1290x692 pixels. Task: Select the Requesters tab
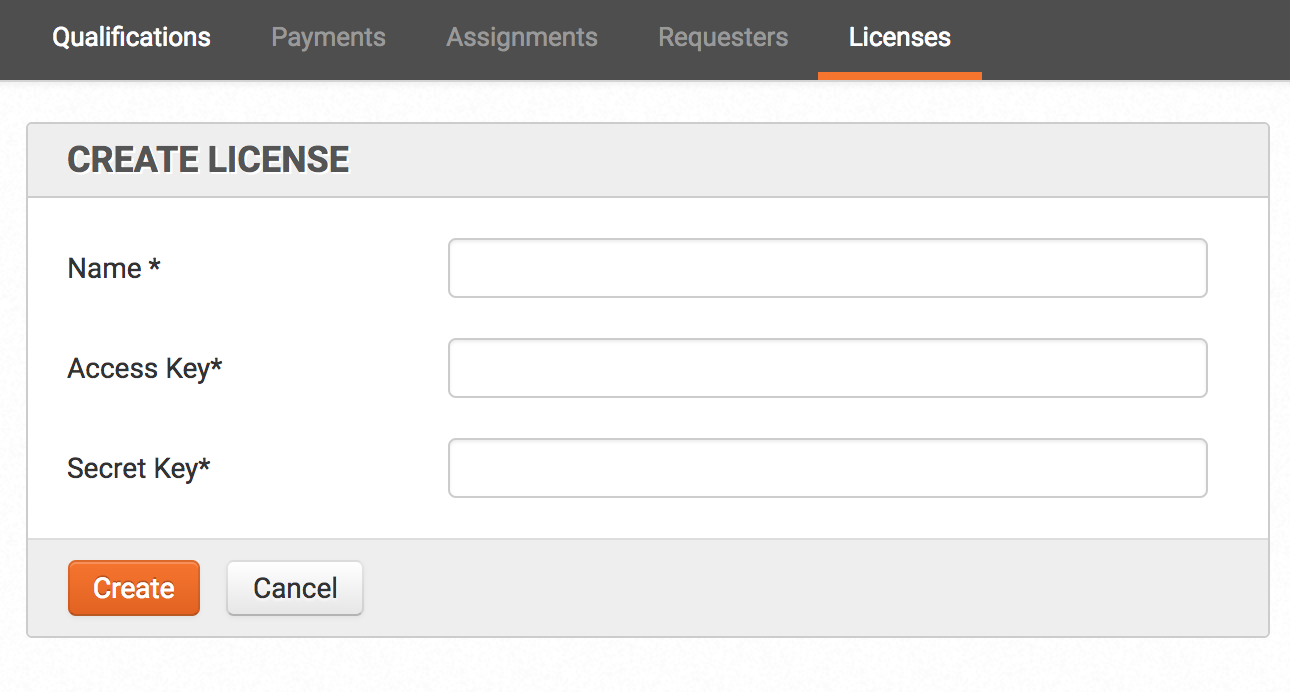tap(723, 38)
